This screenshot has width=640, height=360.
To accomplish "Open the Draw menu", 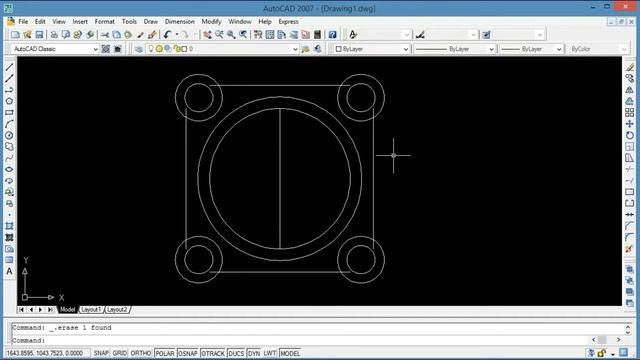I will (x=151, y=22).
